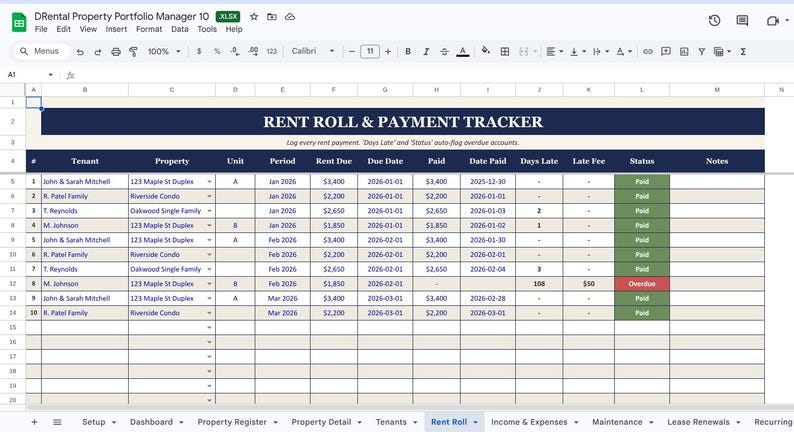Click the Menus search box
794x432 pixels.
point(41,51)
